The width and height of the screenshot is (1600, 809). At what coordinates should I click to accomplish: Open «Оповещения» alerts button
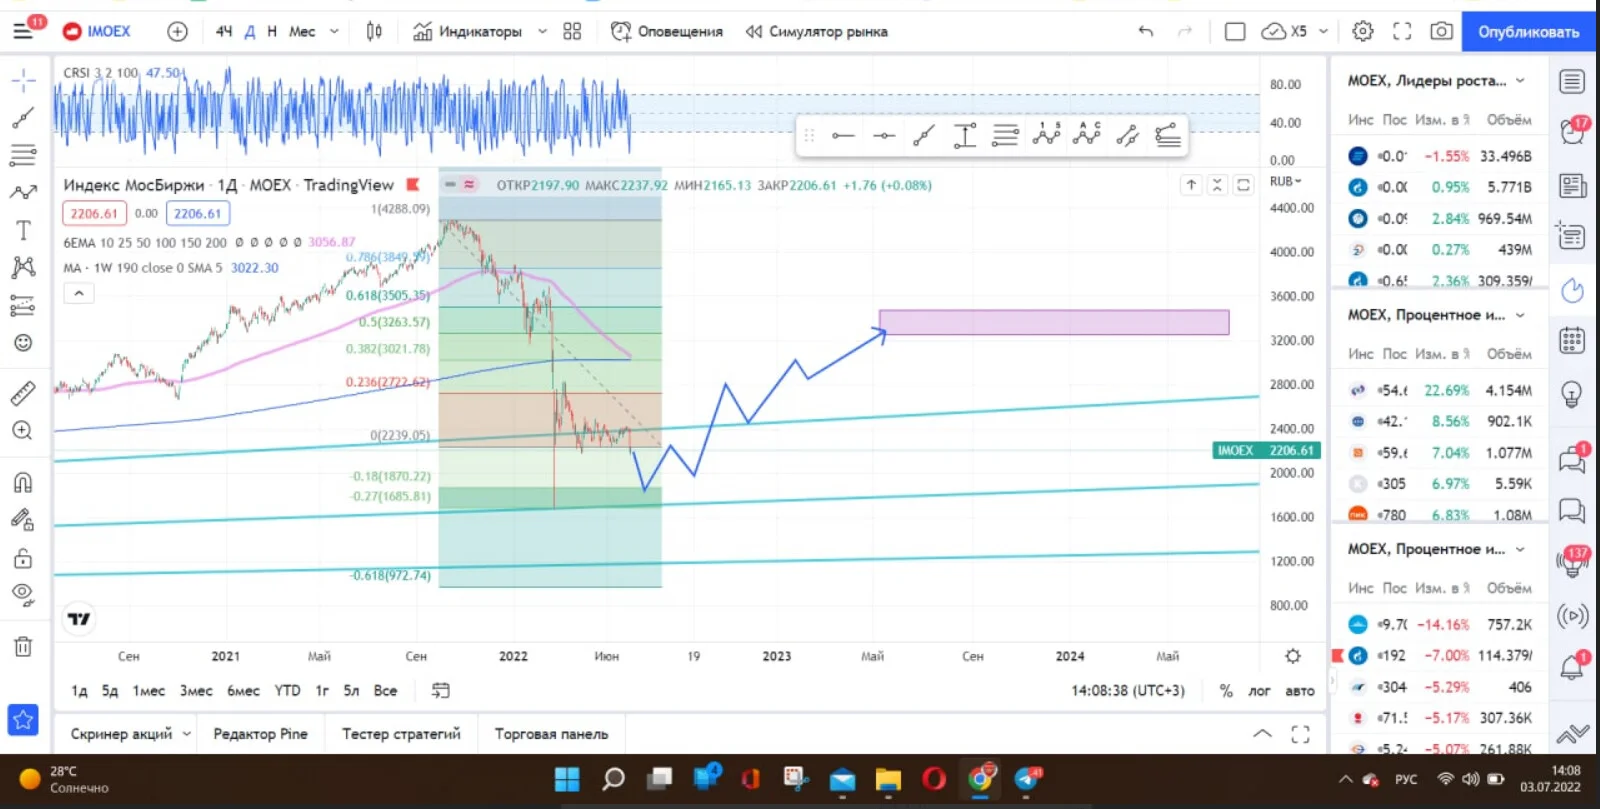pyautogui.click(x=667, y=31)
